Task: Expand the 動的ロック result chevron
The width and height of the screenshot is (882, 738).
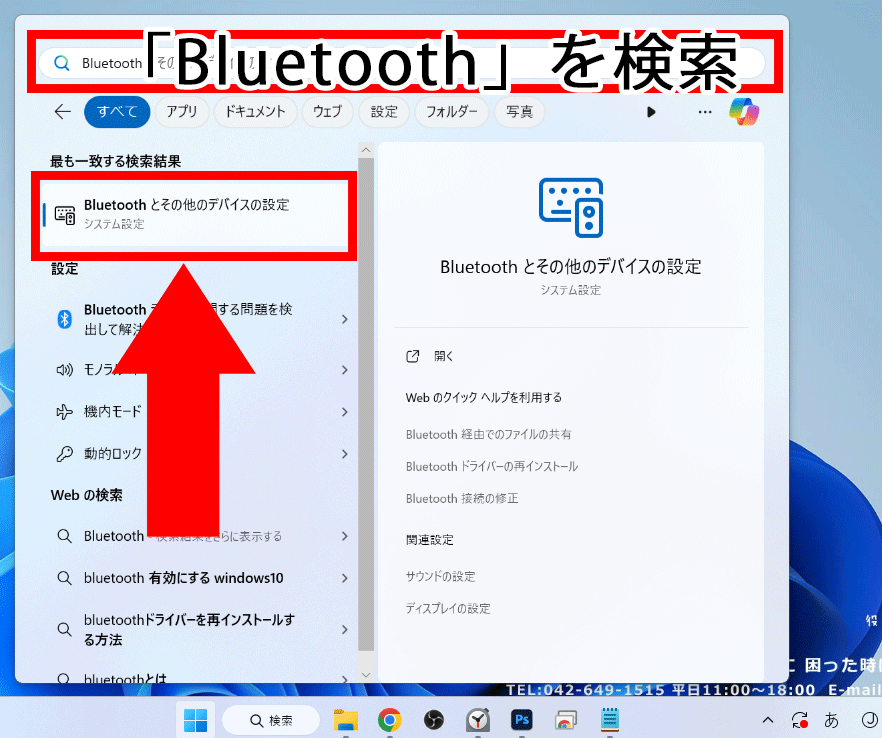Action: (344, 453)
